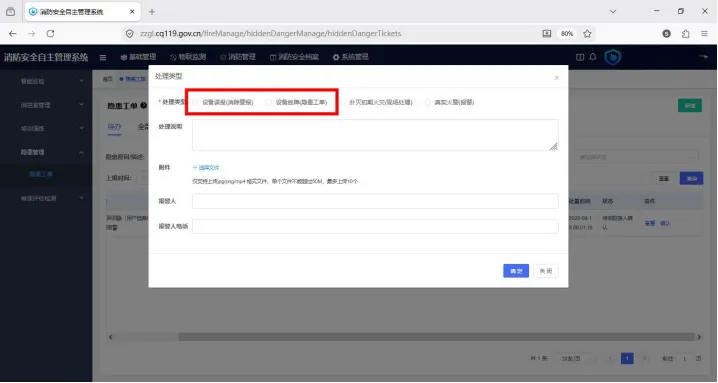Select 真实火警(报警) radio option

449,102
